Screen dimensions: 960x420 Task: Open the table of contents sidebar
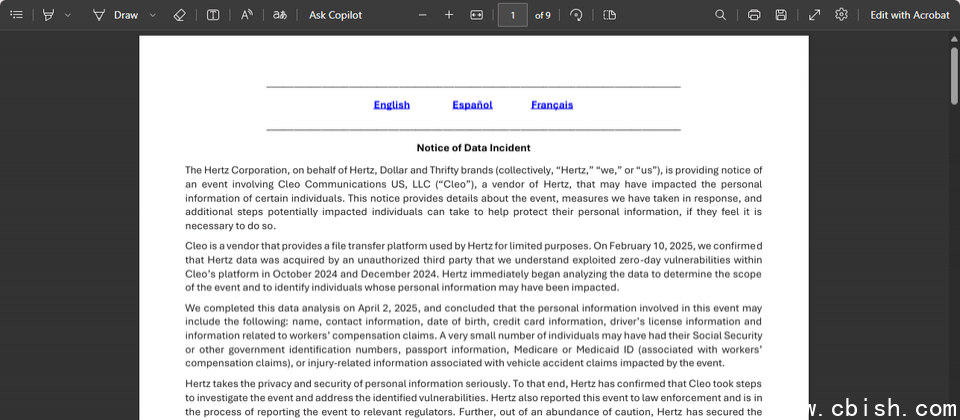[x=17, y=15]
